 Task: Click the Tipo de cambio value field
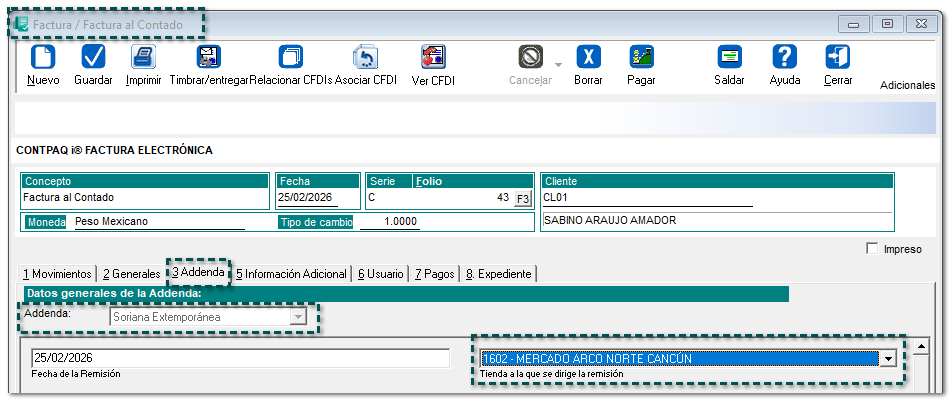tap(389, 222)
